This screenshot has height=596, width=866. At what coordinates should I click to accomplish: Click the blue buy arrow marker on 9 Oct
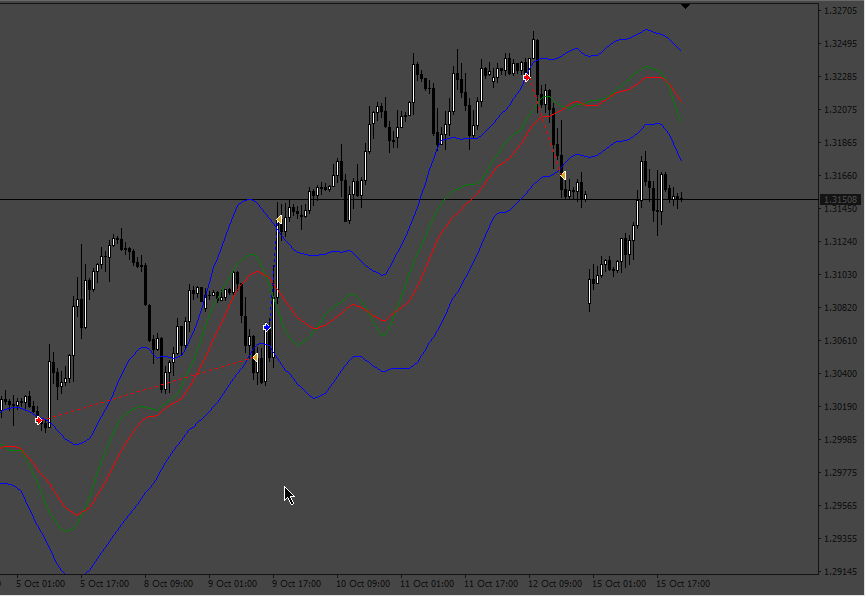267,328
